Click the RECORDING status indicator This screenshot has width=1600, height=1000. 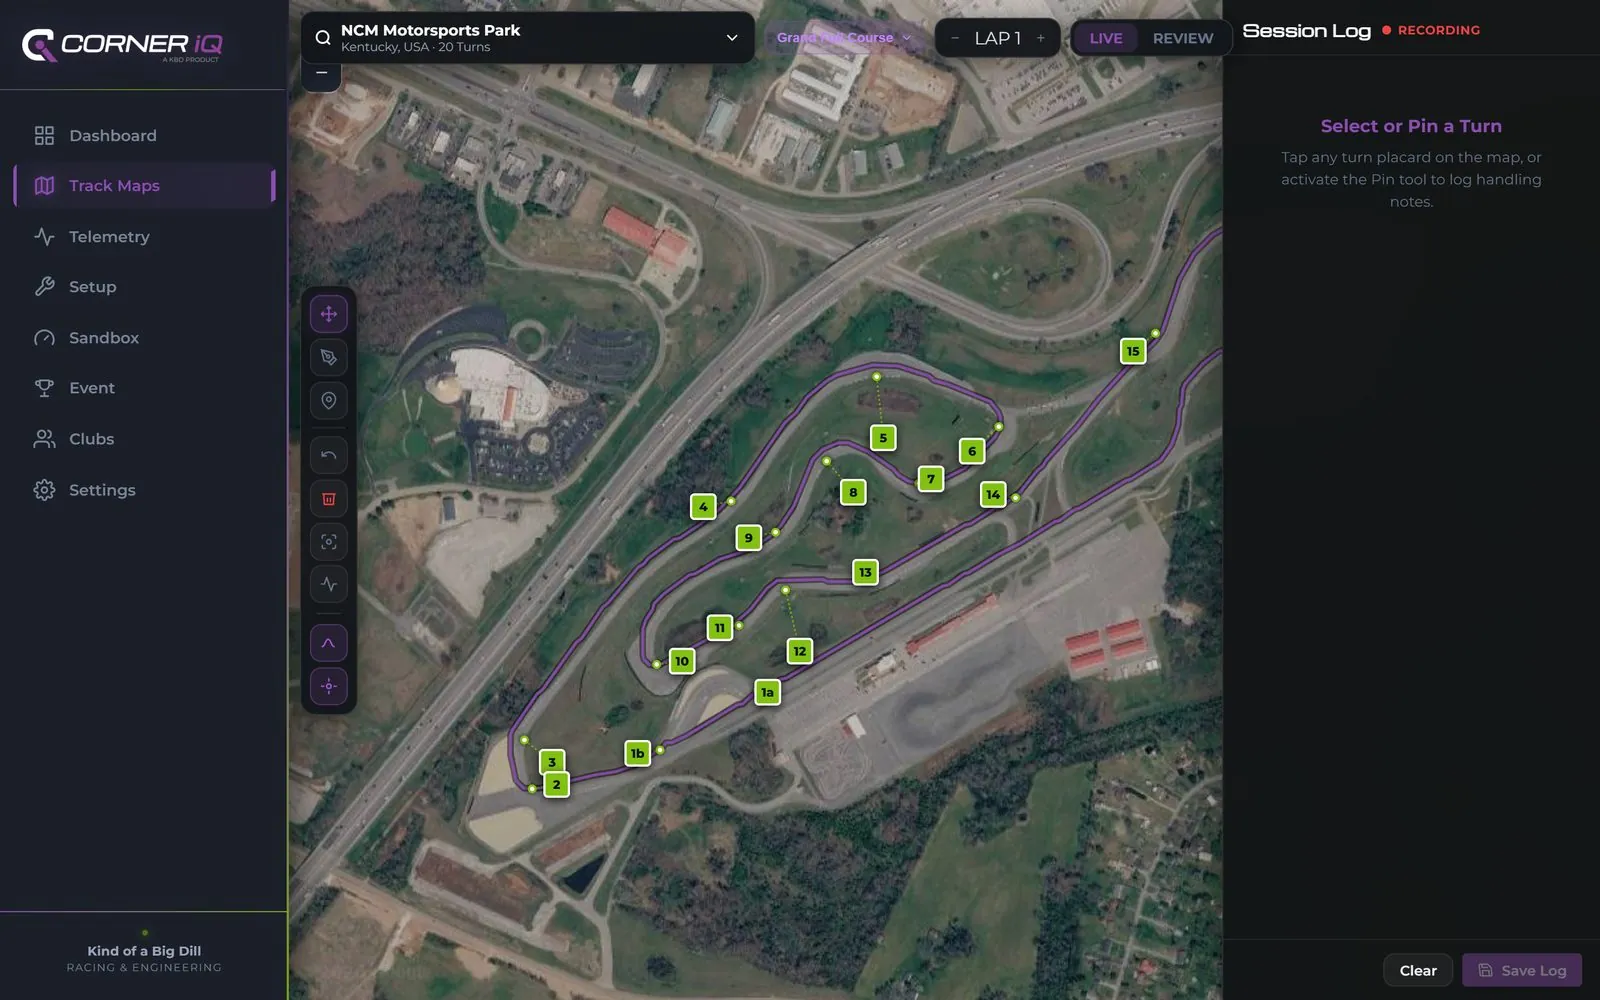point(1431,31)
